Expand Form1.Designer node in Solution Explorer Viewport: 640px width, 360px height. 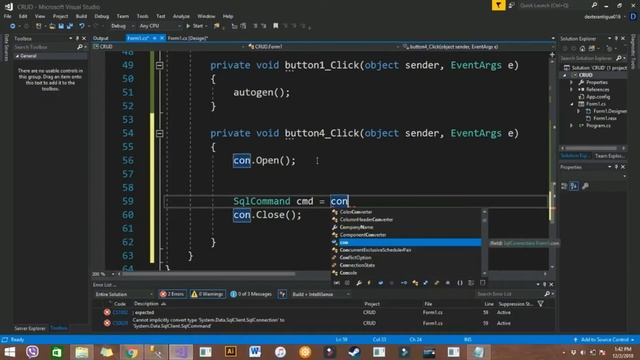(578, 111)
